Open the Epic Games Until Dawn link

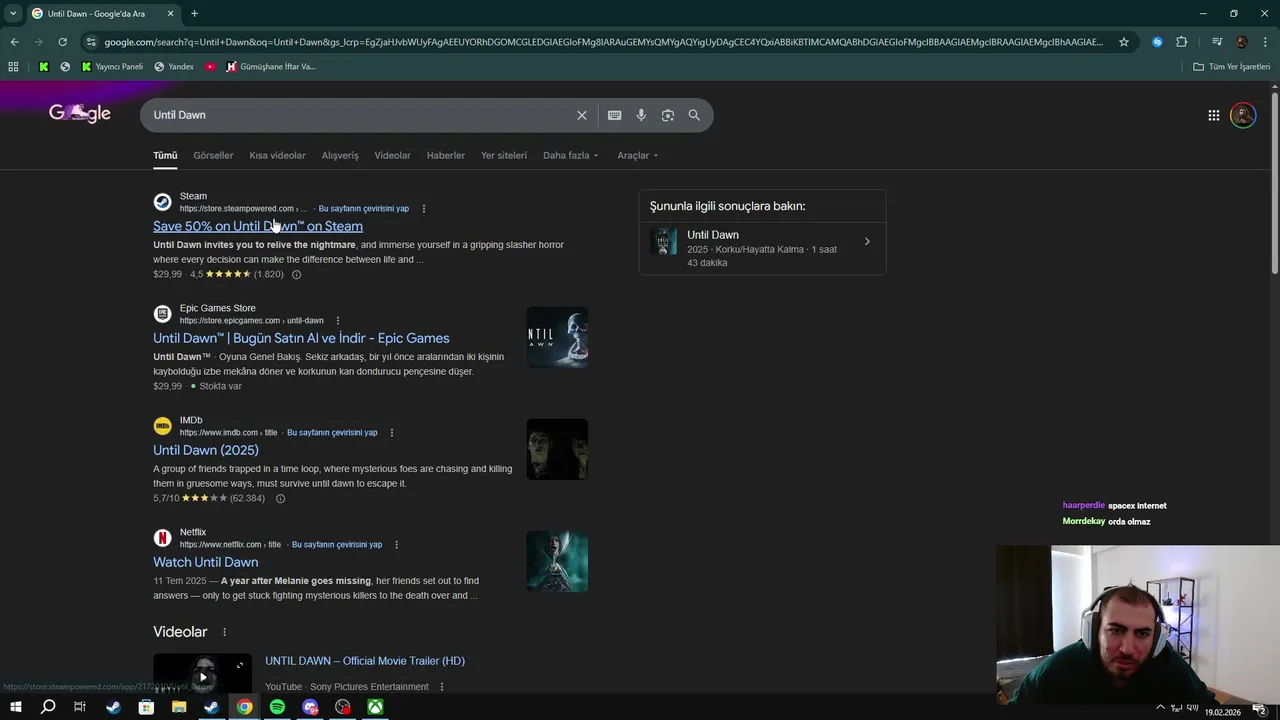(301, 338)
